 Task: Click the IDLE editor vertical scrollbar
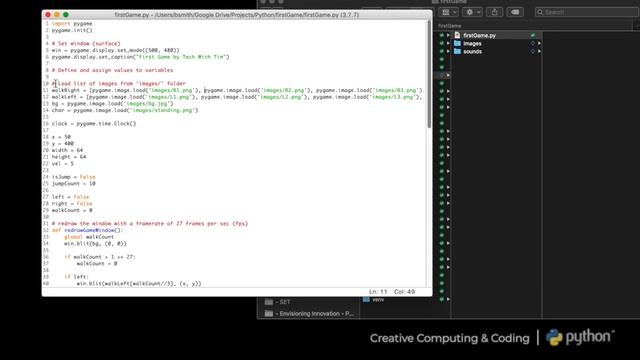click(429, 75)
